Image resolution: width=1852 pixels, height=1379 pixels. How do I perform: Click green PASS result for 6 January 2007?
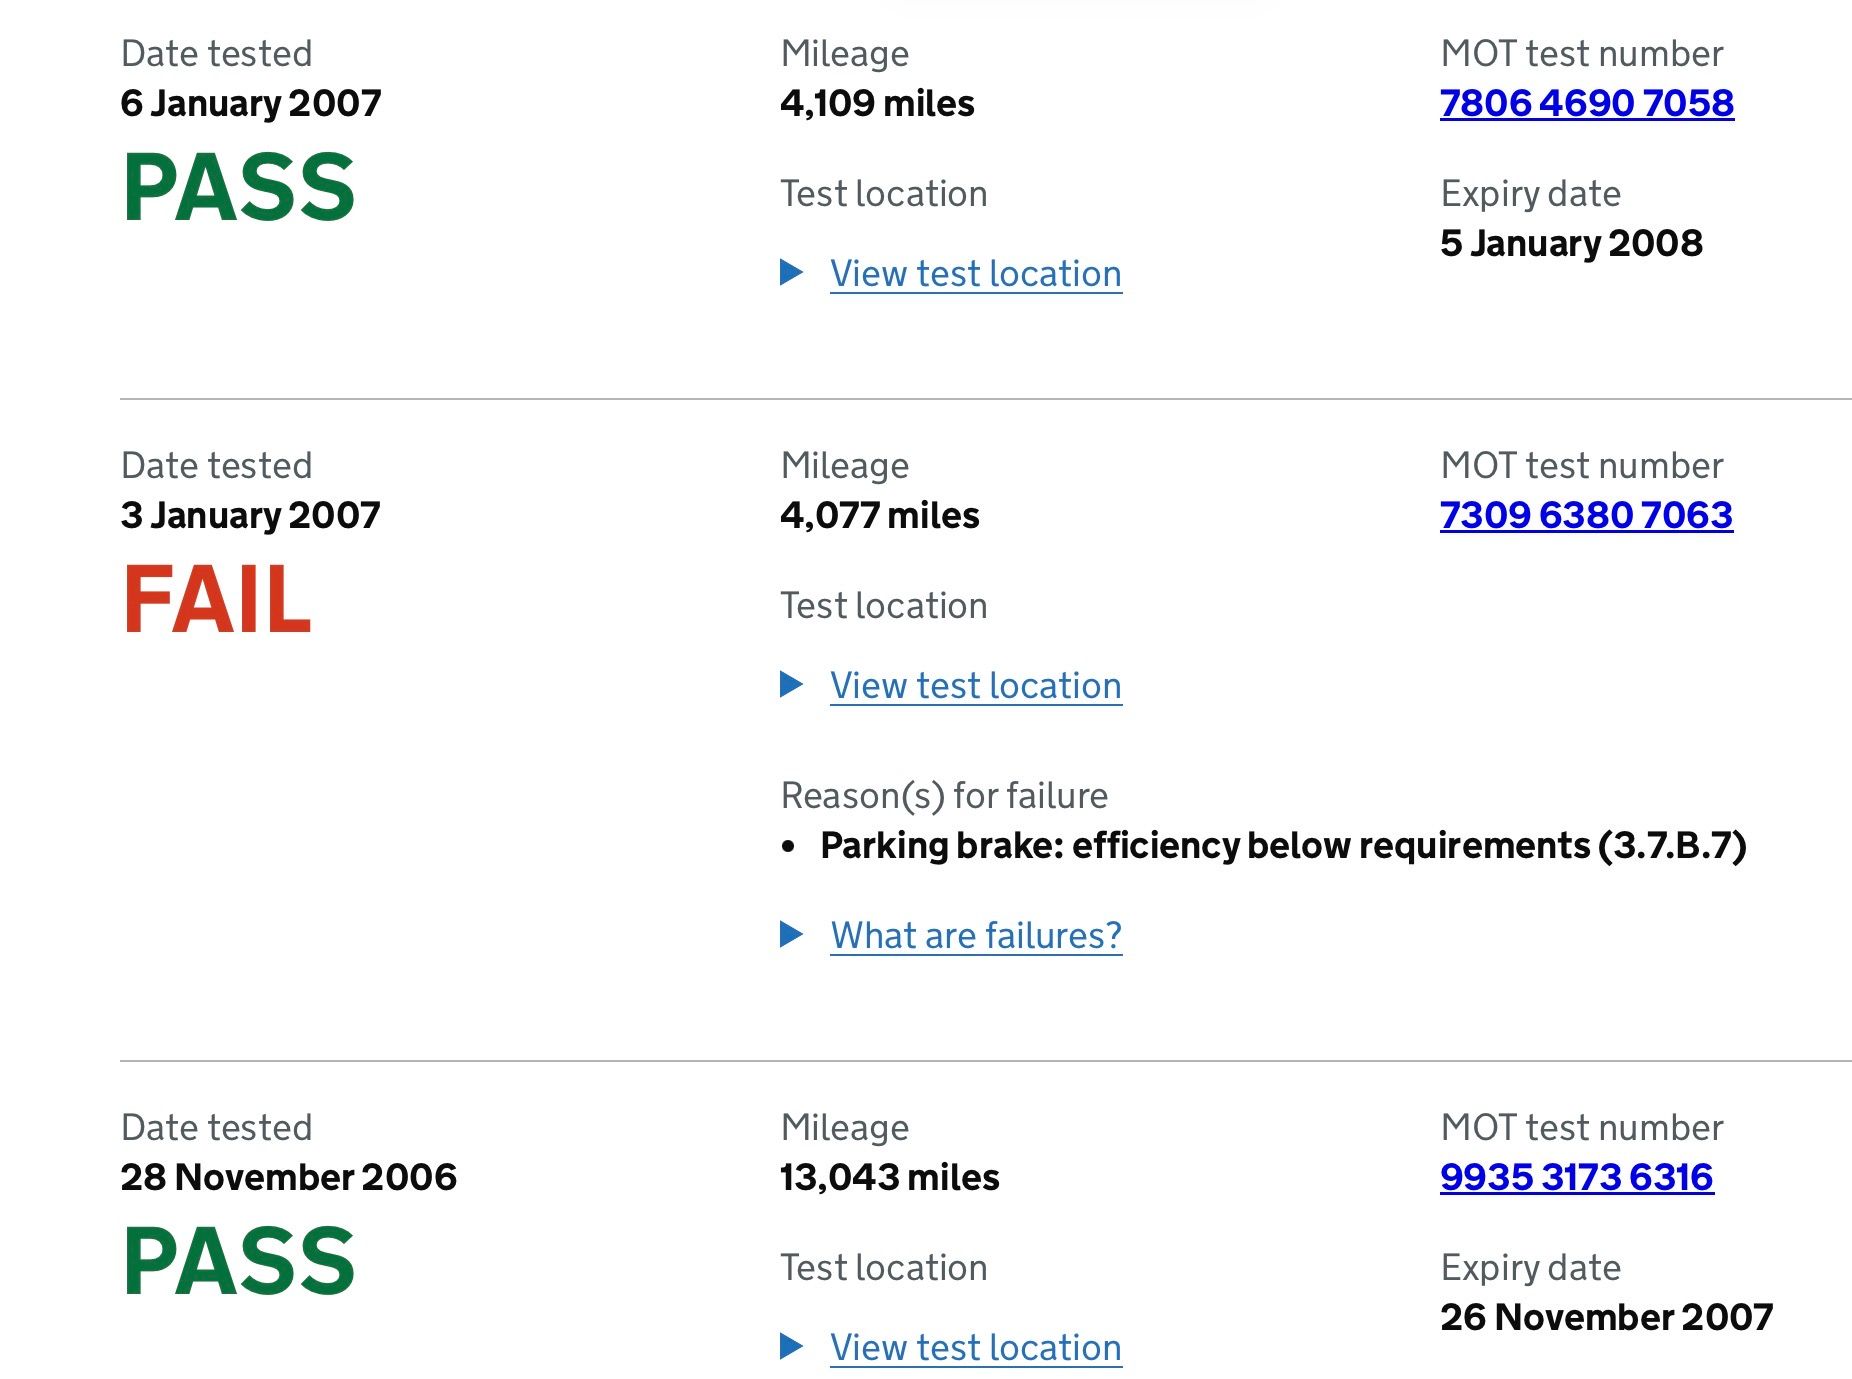[x=238, y=188]
